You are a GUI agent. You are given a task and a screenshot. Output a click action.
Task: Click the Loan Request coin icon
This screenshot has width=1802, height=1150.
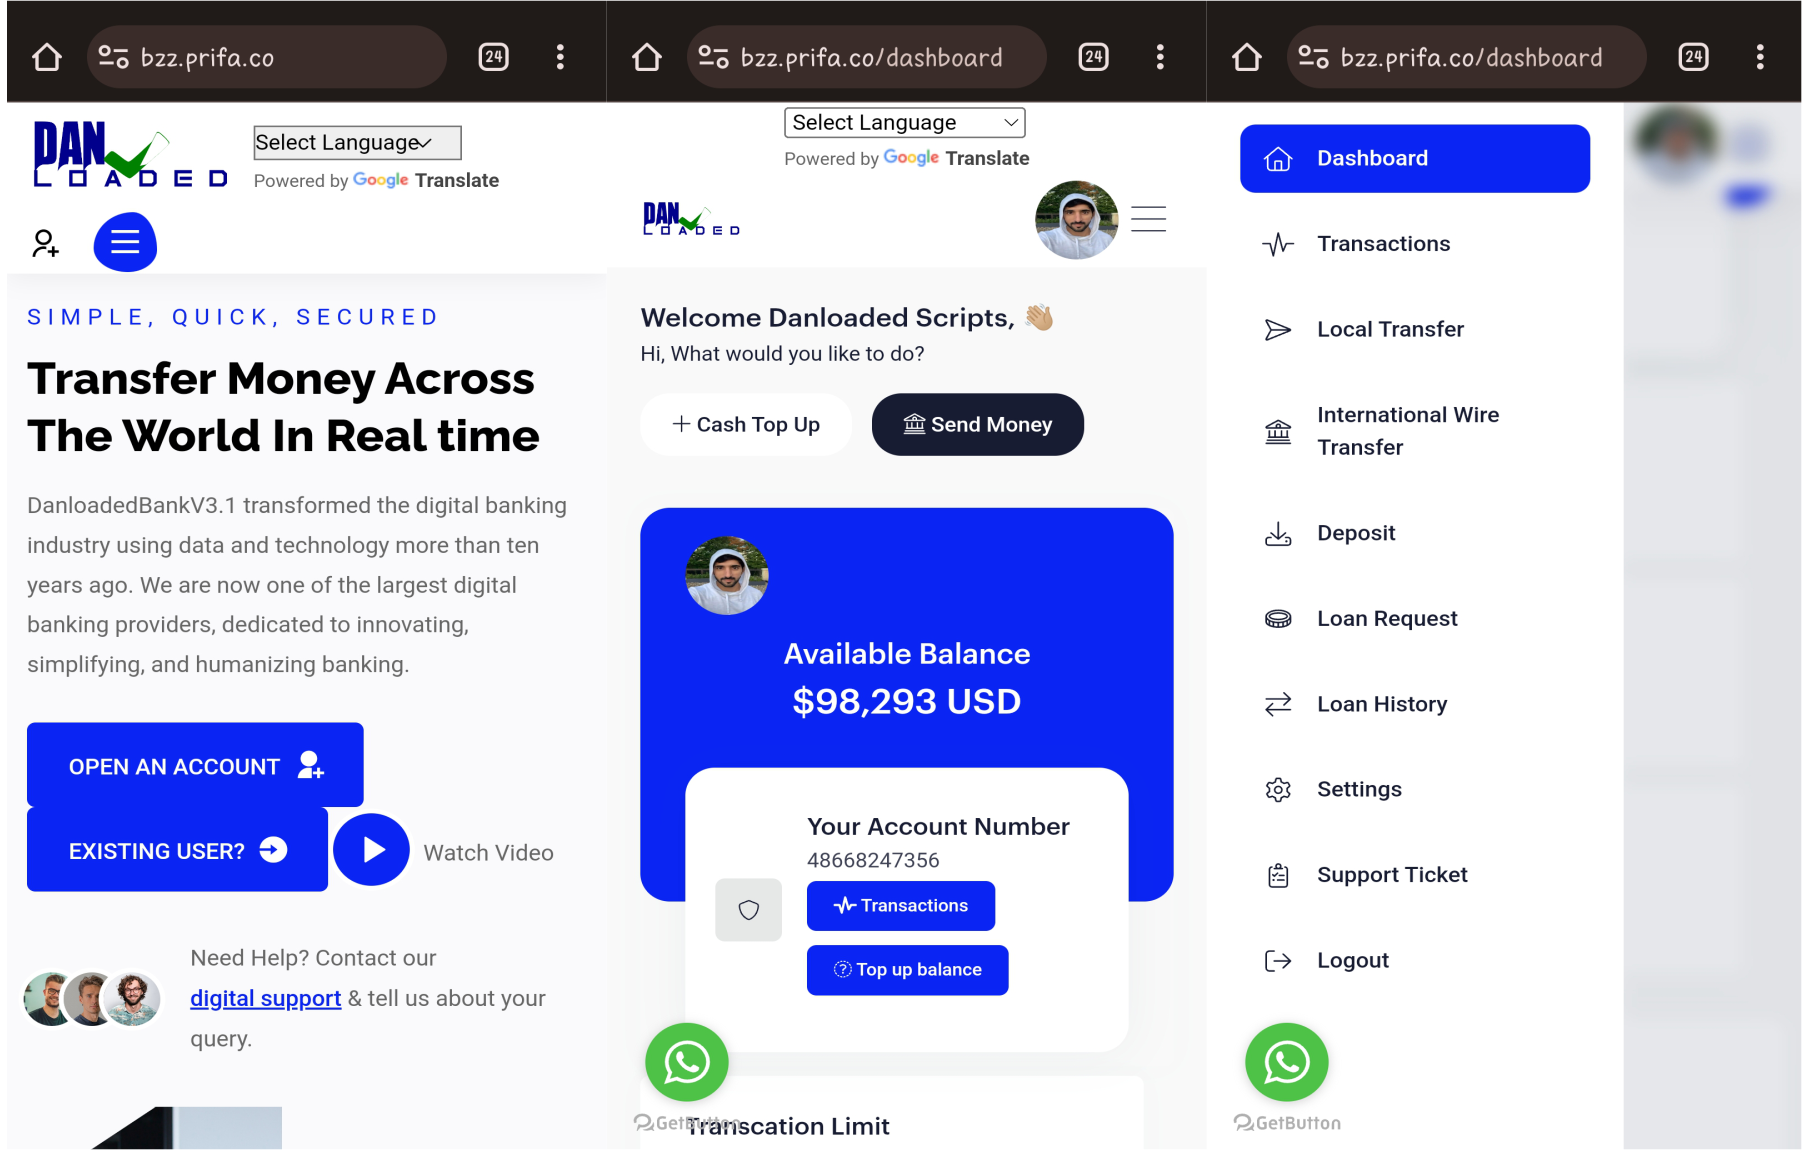click(1278, 619)
